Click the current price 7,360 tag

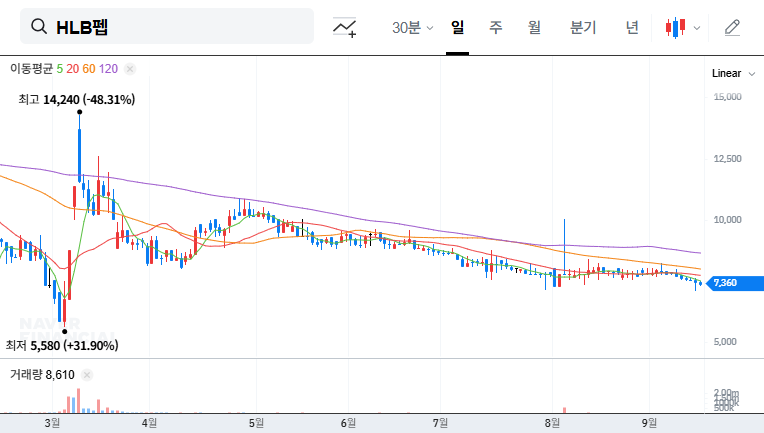tap(735, 283)
